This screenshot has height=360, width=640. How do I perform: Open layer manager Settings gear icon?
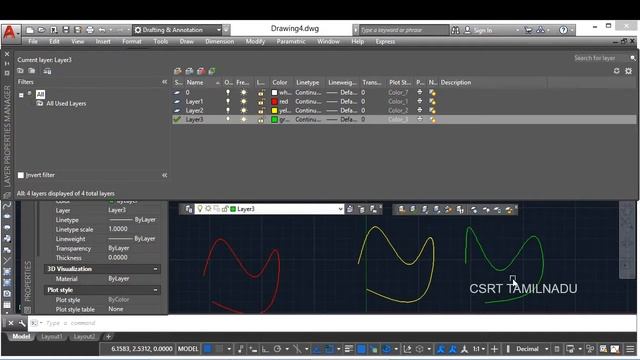click(x=629, y=71)
